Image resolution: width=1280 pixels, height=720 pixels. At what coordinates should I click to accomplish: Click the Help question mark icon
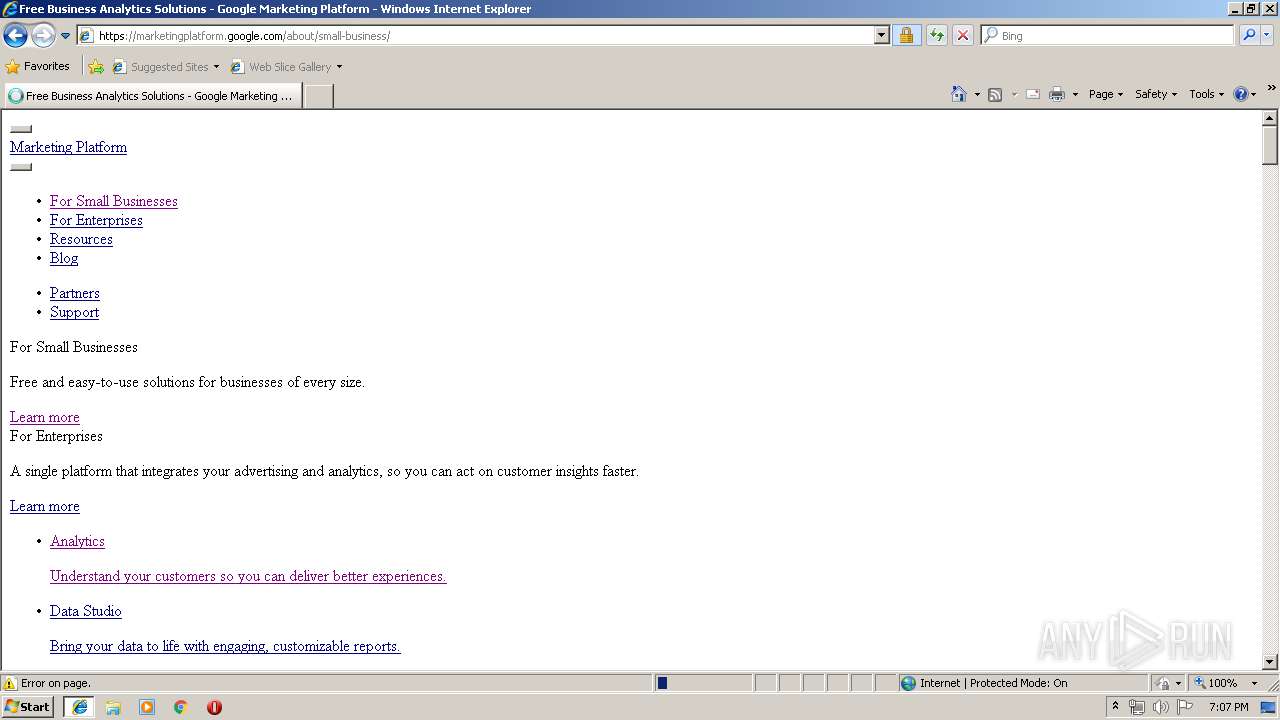1241,94
